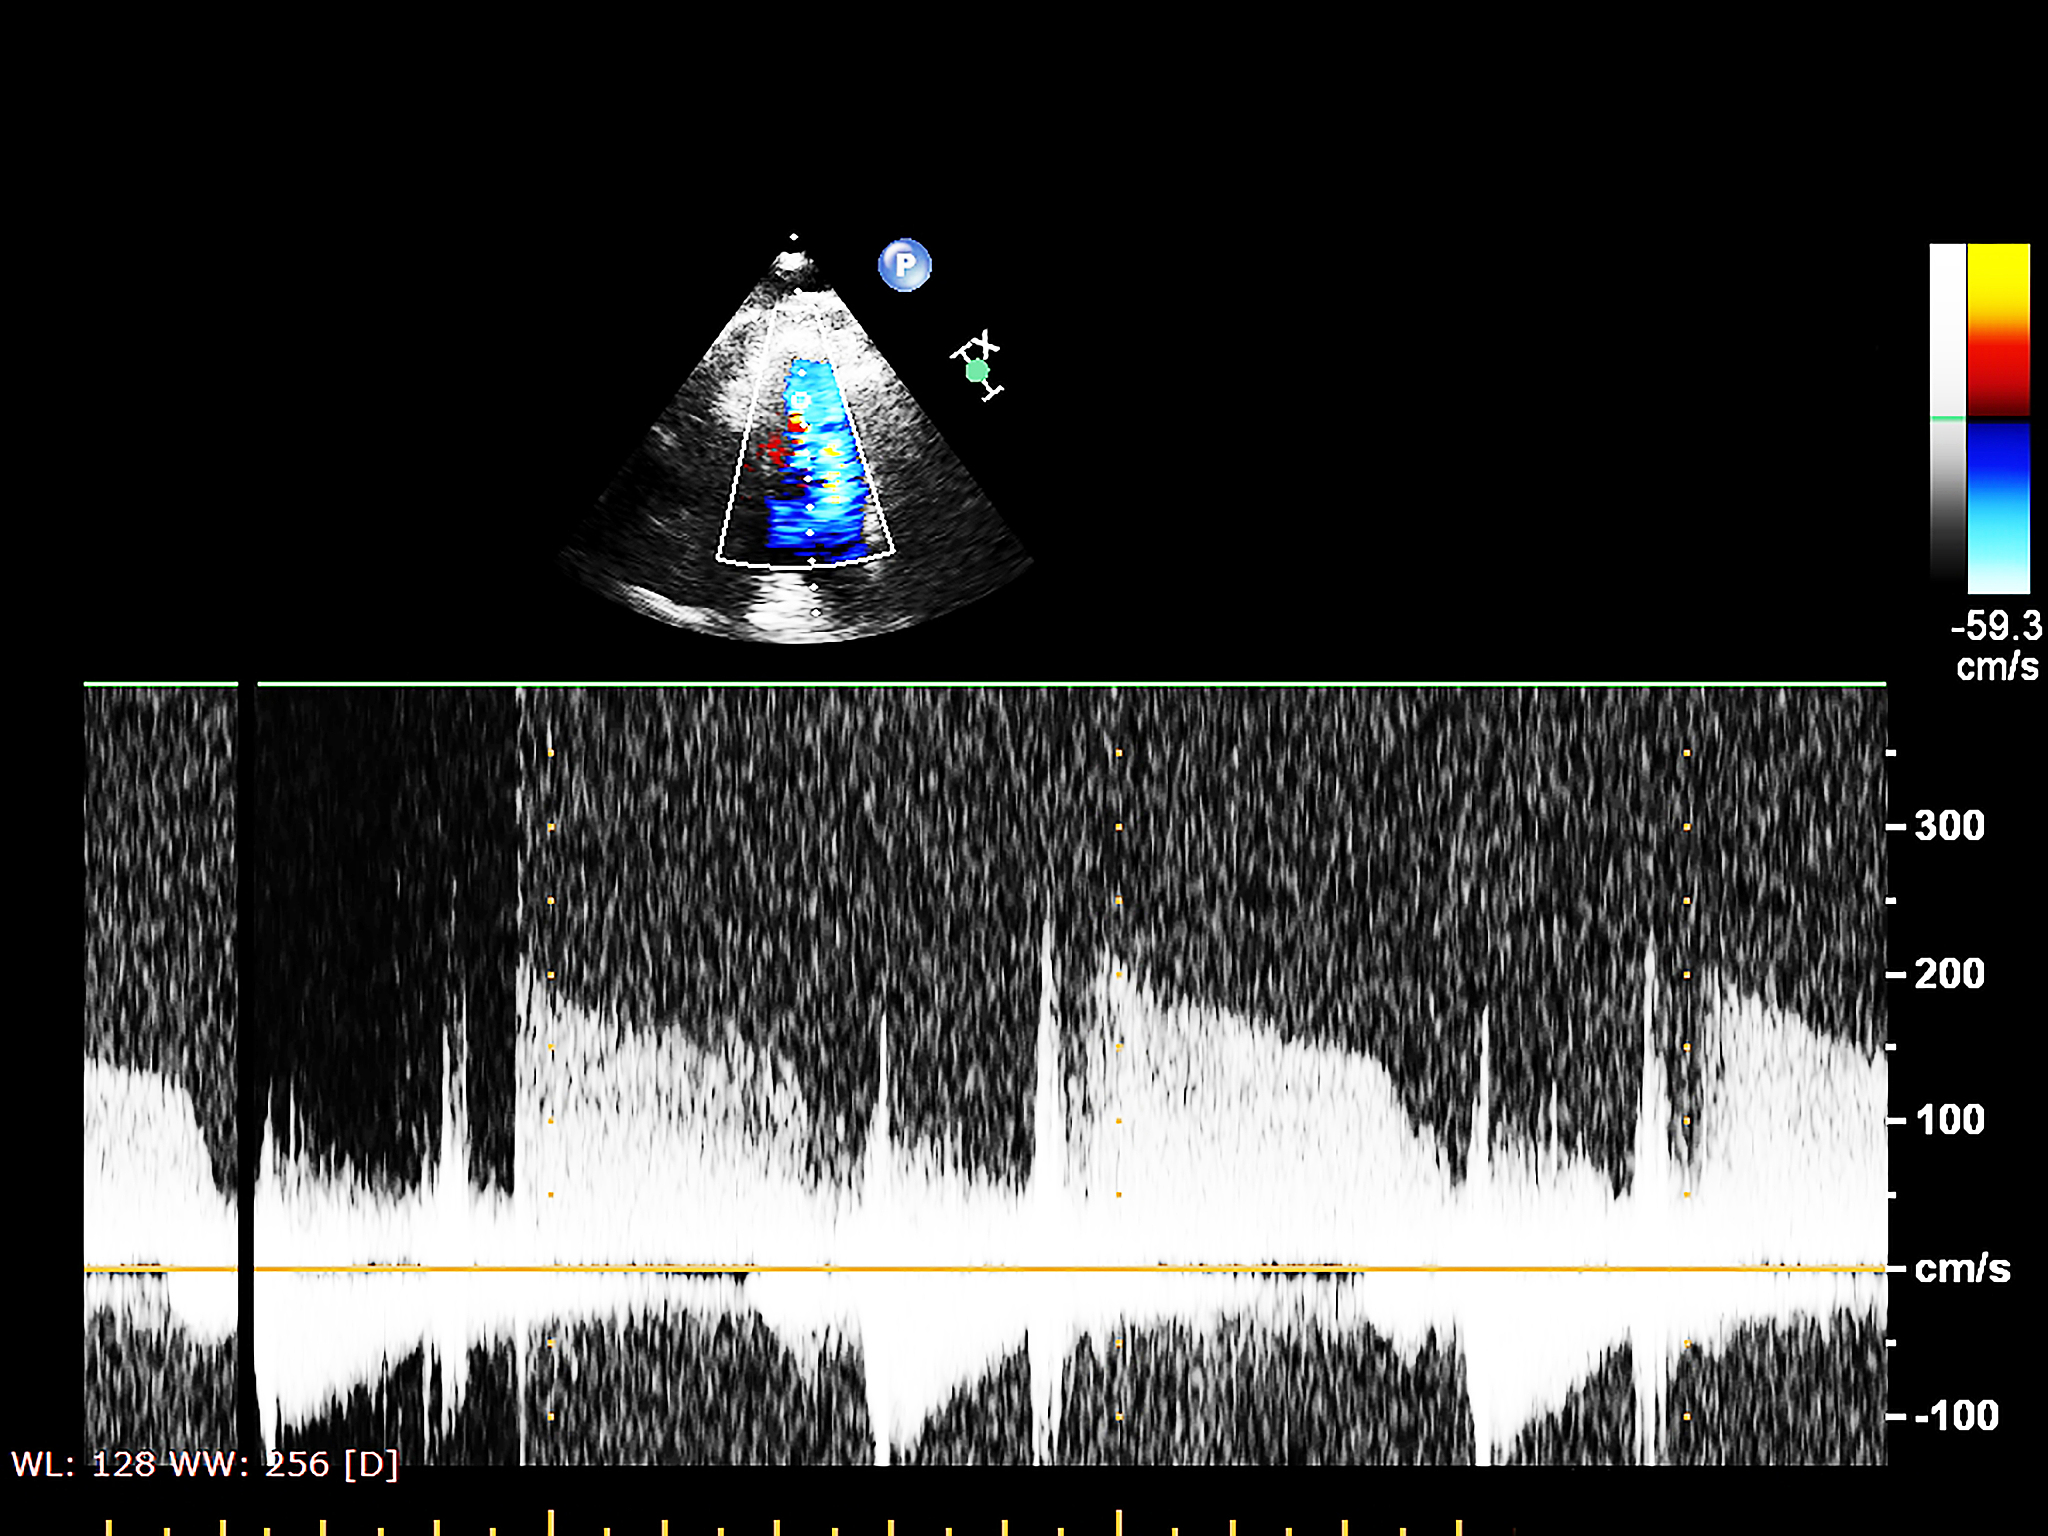This screenshot has width=2048, height=1536.
Task: Click the cm/s unit label at the baseline
Action: [1961, 1268]
